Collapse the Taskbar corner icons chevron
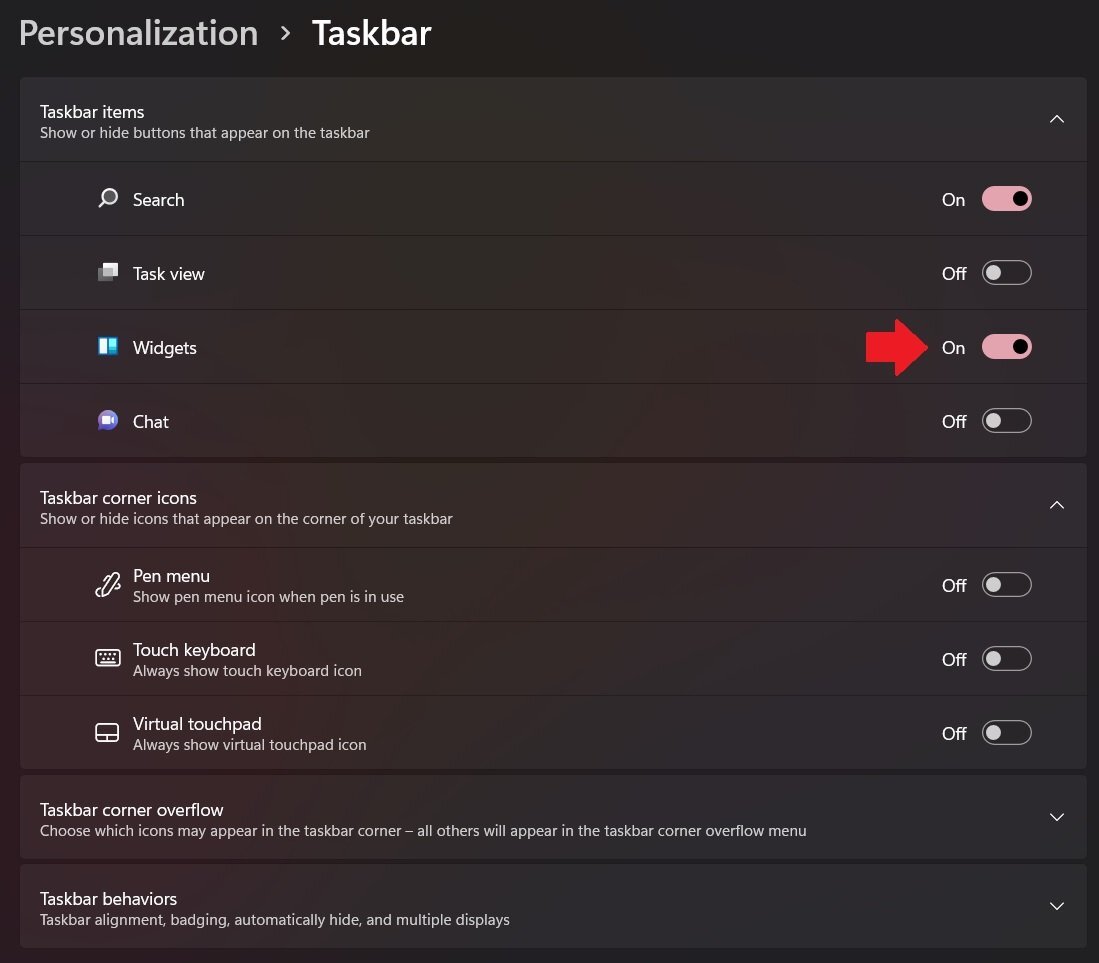This screenshot has width=1099, height=963. tap(1057, 505)
